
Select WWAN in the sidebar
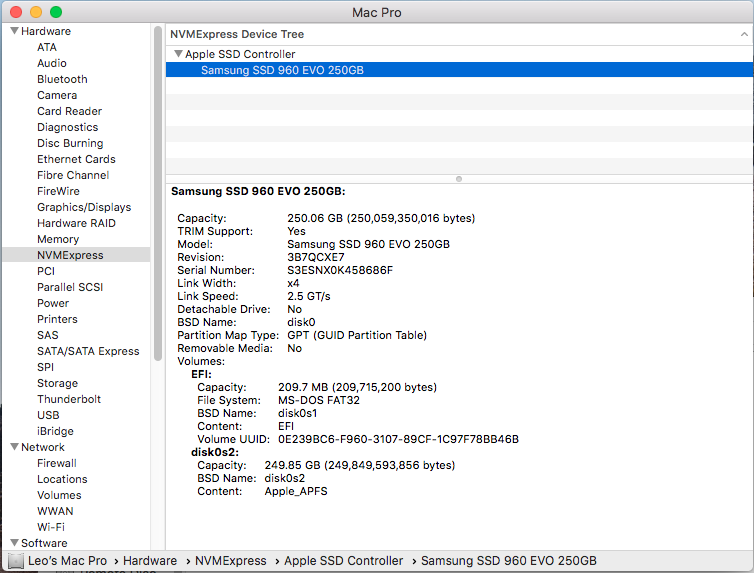point(55,511)
